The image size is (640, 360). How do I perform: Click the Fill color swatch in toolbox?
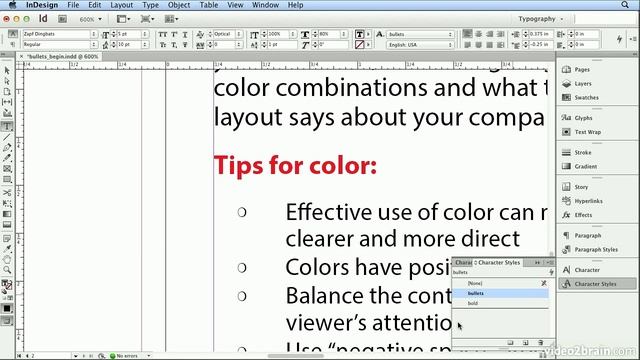pyautogui.click(x=5, y=283)
